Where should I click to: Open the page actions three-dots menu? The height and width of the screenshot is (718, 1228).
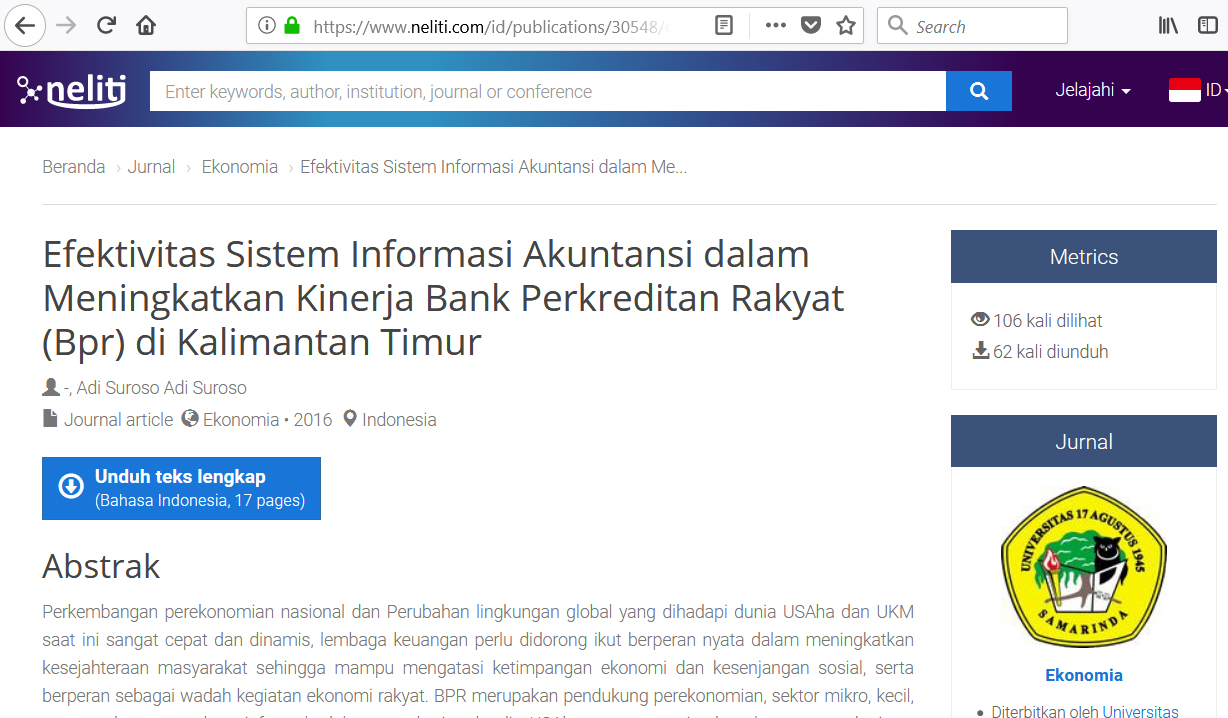coord(775,26)
